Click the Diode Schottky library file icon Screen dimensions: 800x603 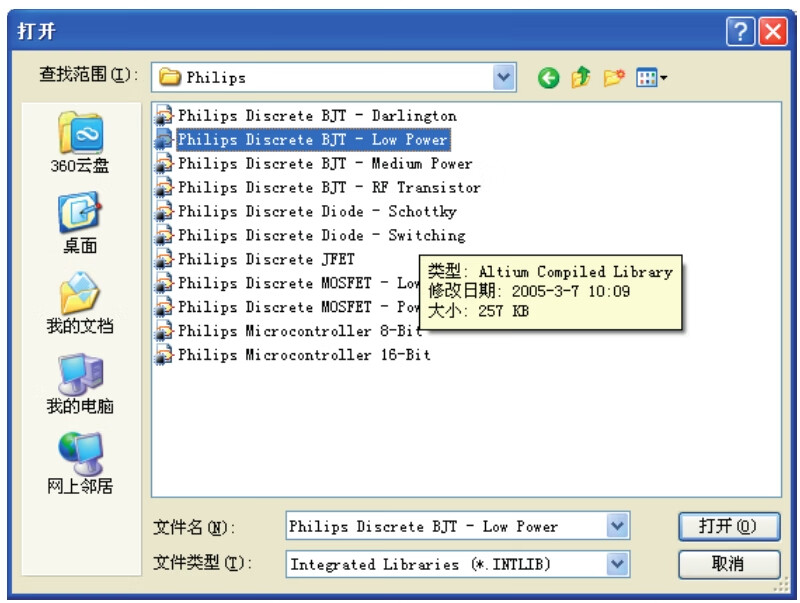coord(164,212)
